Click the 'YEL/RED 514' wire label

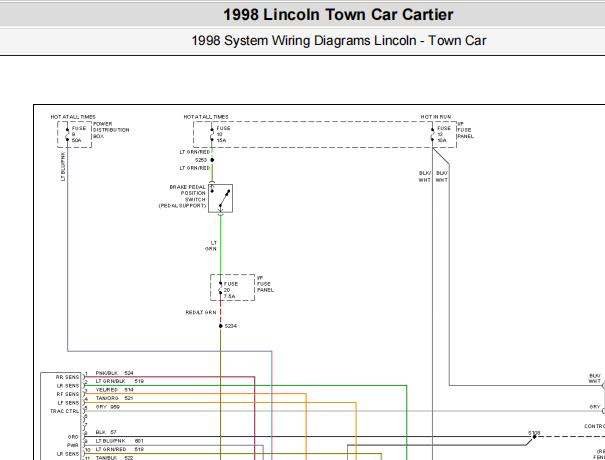[x=114, y=390]
